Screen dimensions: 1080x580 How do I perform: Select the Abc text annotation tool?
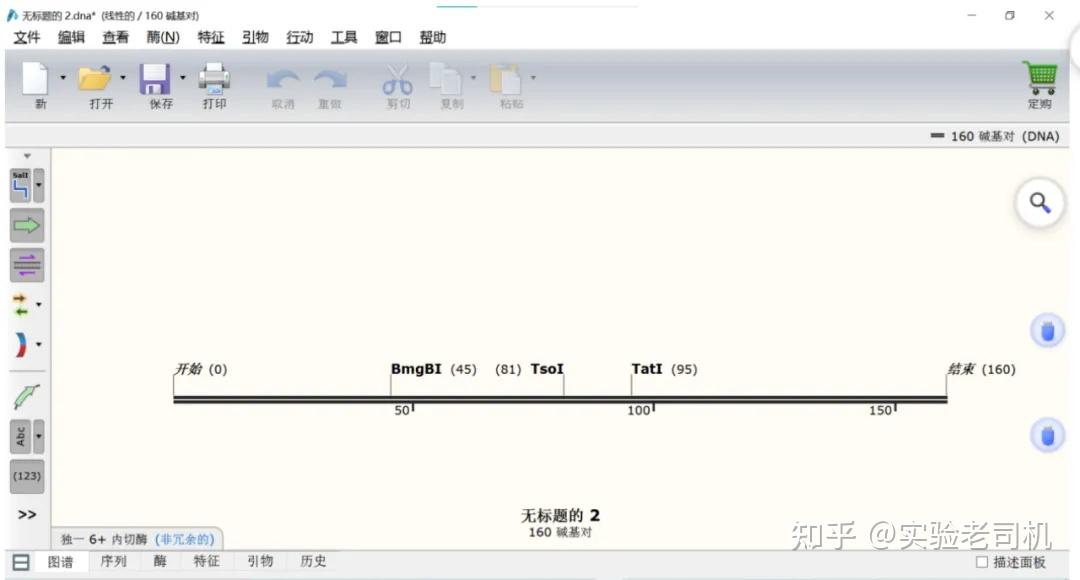(x=22, y=436)
